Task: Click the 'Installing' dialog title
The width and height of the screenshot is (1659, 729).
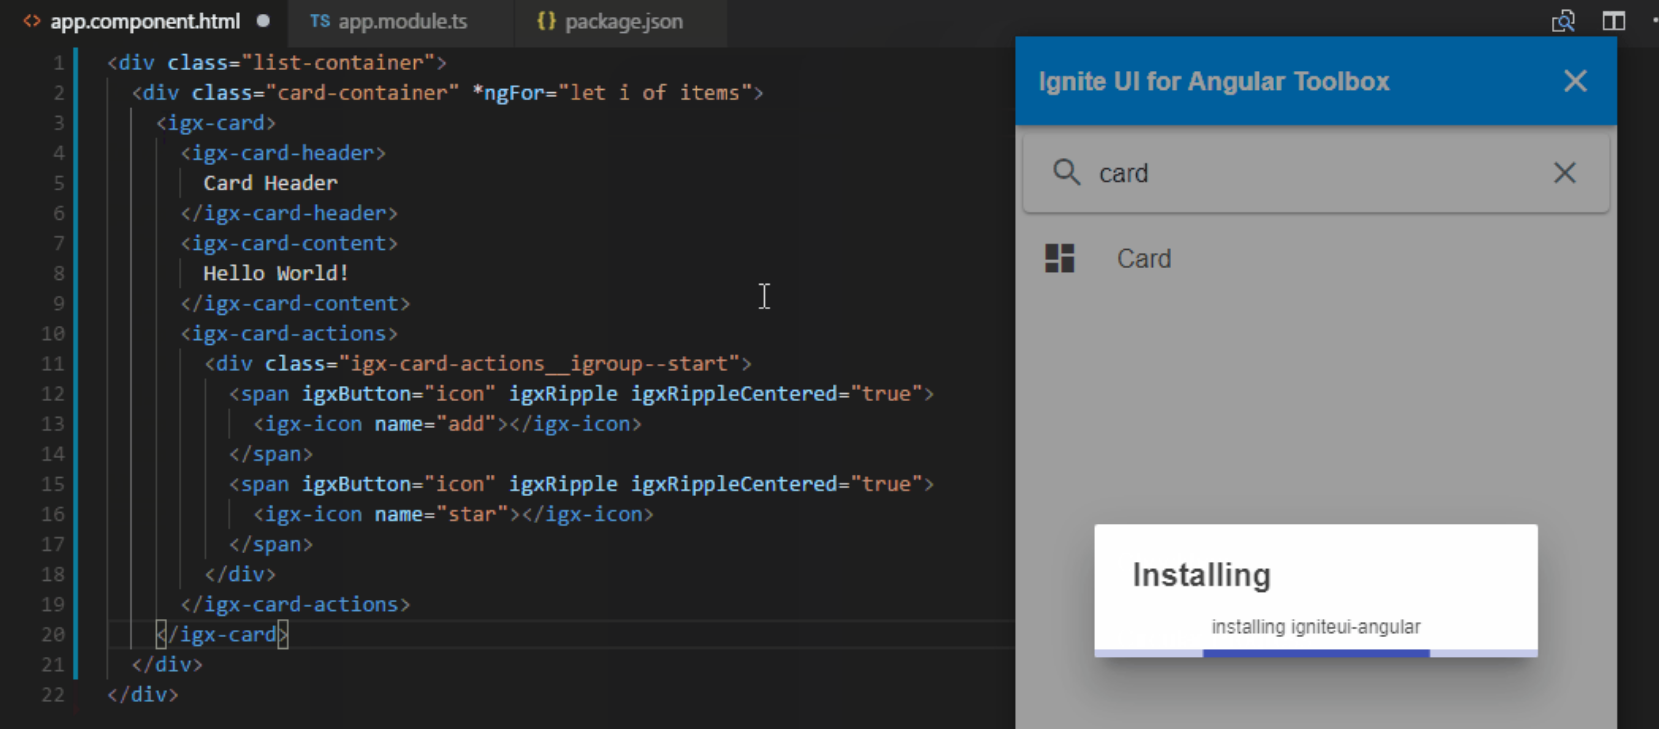Action: click(x=1201, y=575)
